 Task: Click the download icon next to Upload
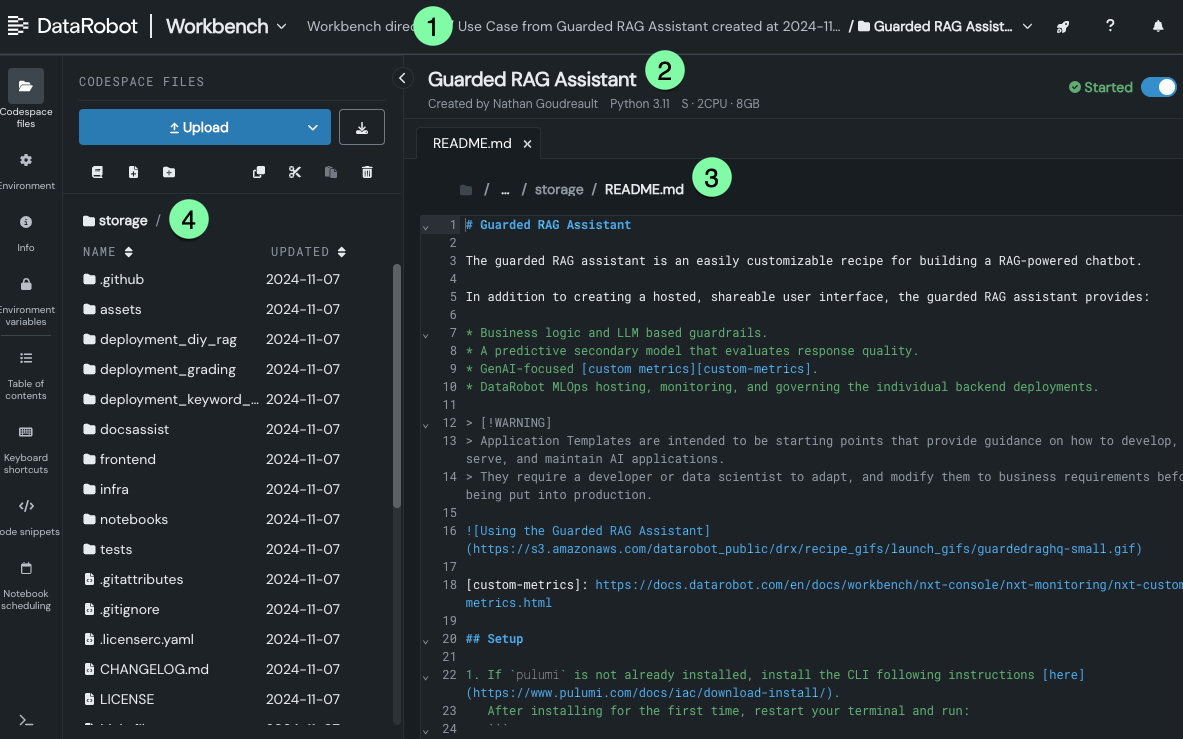tap(362, 127)
